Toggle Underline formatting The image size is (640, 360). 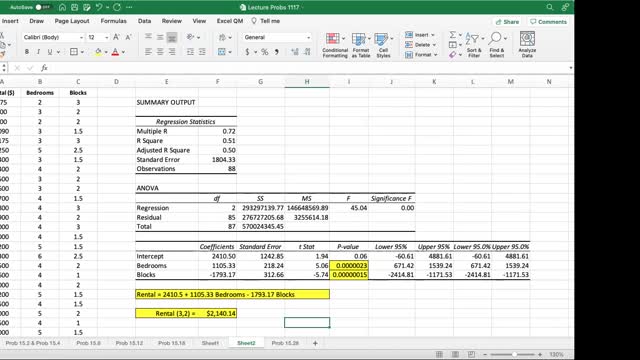pyautogui.click(x=49, y=52)
